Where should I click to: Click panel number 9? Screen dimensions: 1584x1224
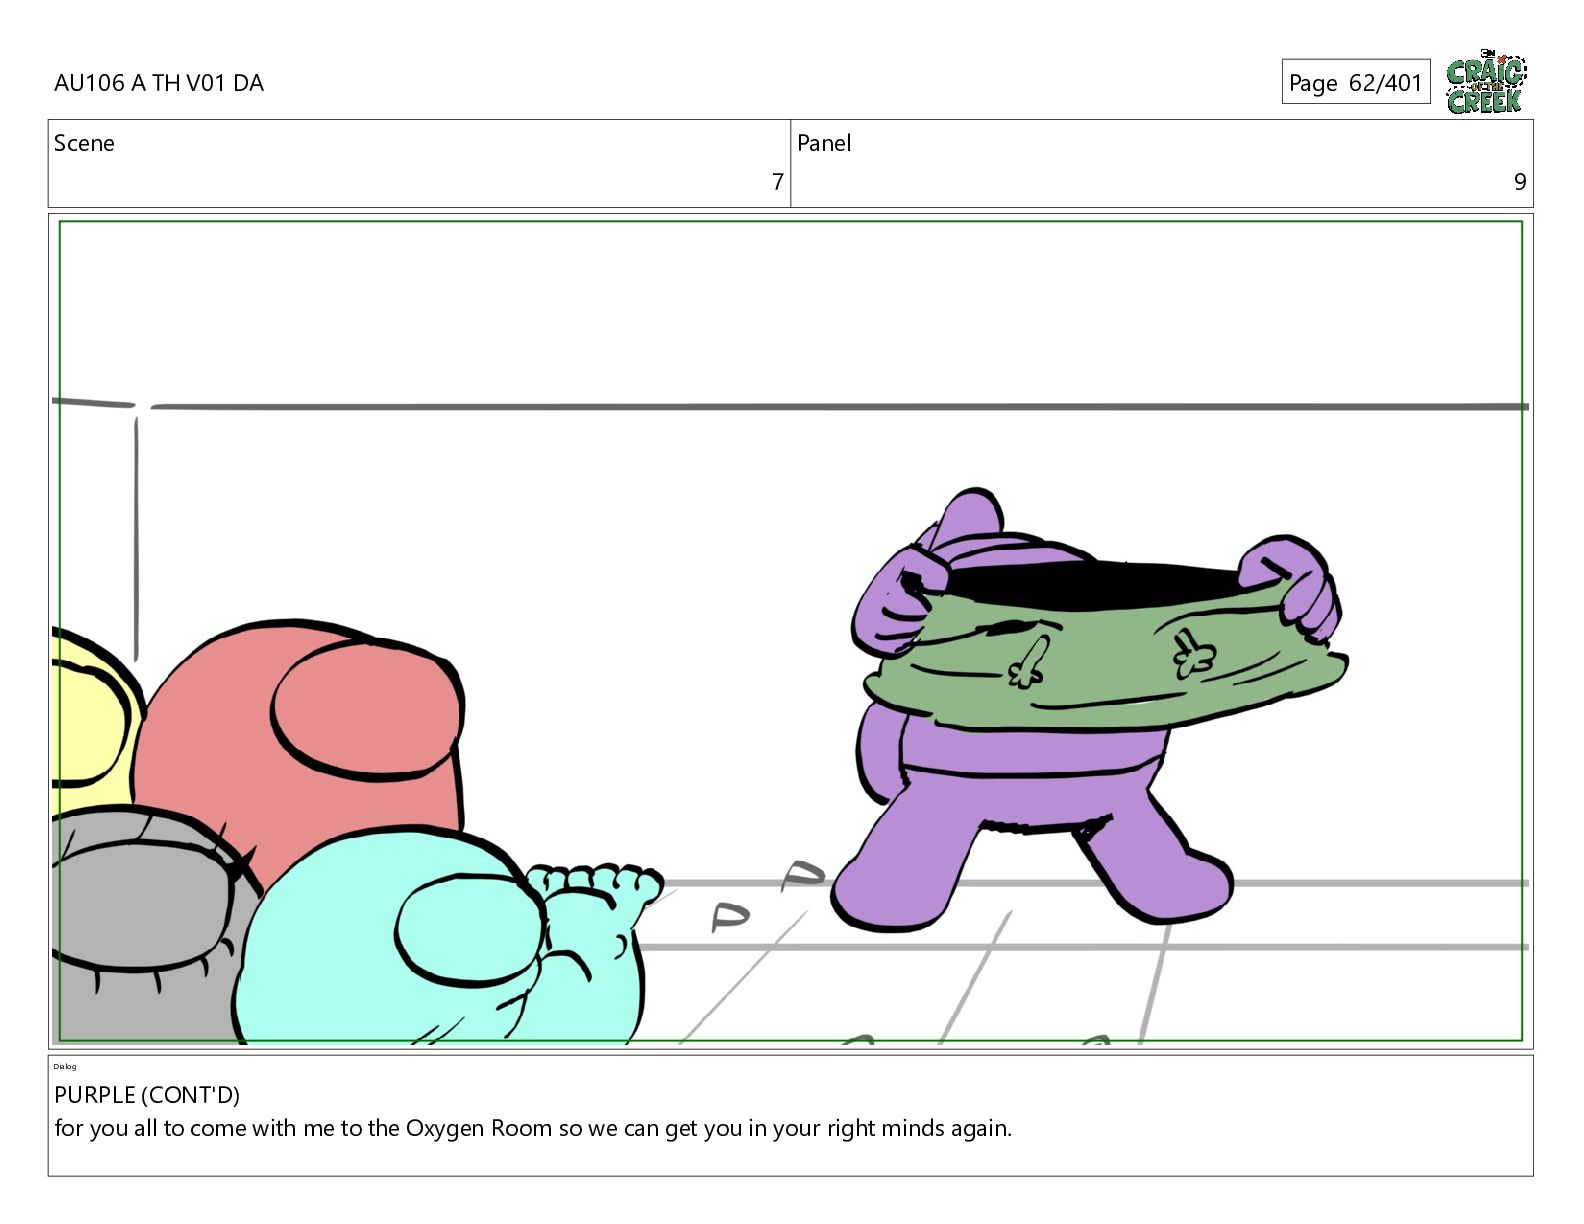coord(1520,181)
